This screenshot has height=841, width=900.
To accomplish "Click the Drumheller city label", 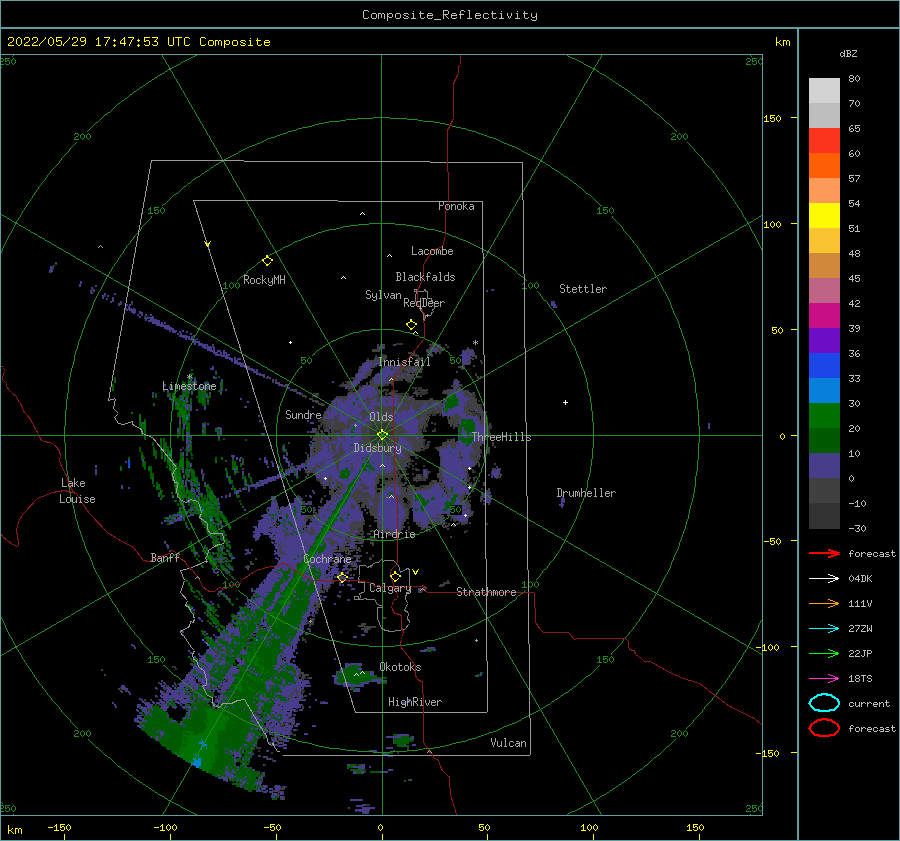I will pyautogui.click(x=586, y=493).
